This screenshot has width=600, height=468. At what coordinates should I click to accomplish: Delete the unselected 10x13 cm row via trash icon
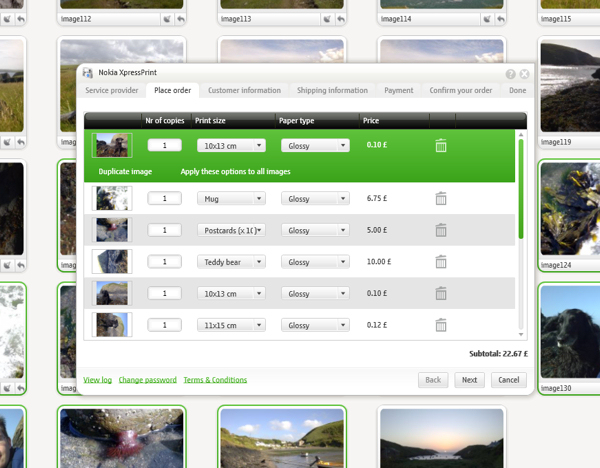point(441,293)
